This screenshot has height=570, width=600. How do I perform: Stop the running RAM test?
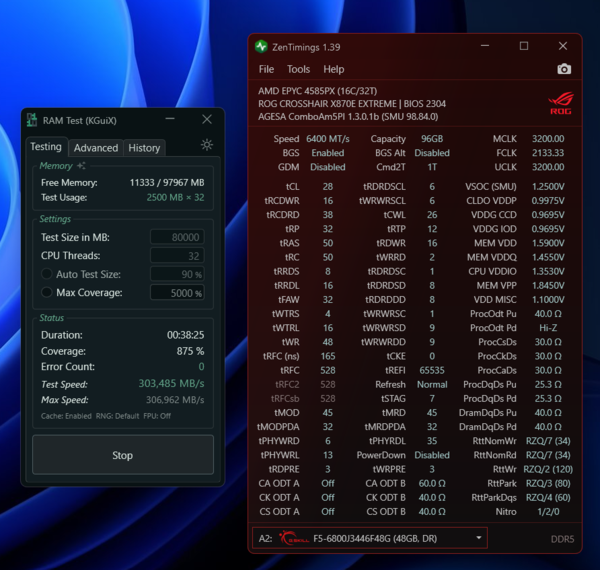click(x=123, y=455)
